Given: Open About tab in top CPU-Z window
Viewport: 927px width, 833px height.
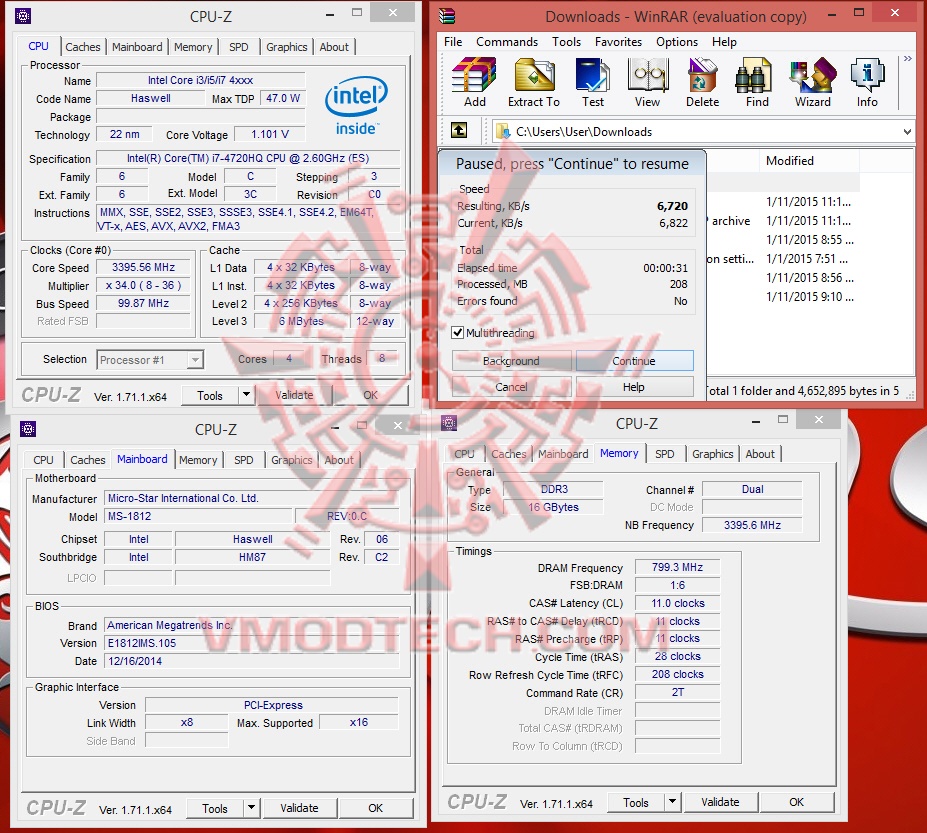Looking at the screenshot, I should tap(334, 47).
